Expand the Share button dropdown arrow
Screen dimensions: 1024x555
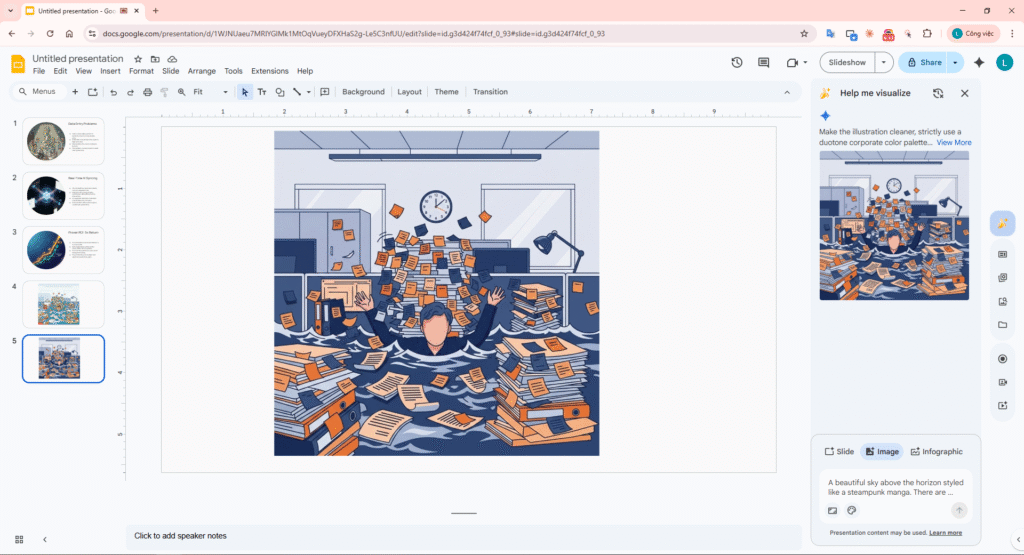[x=955, y=62]
